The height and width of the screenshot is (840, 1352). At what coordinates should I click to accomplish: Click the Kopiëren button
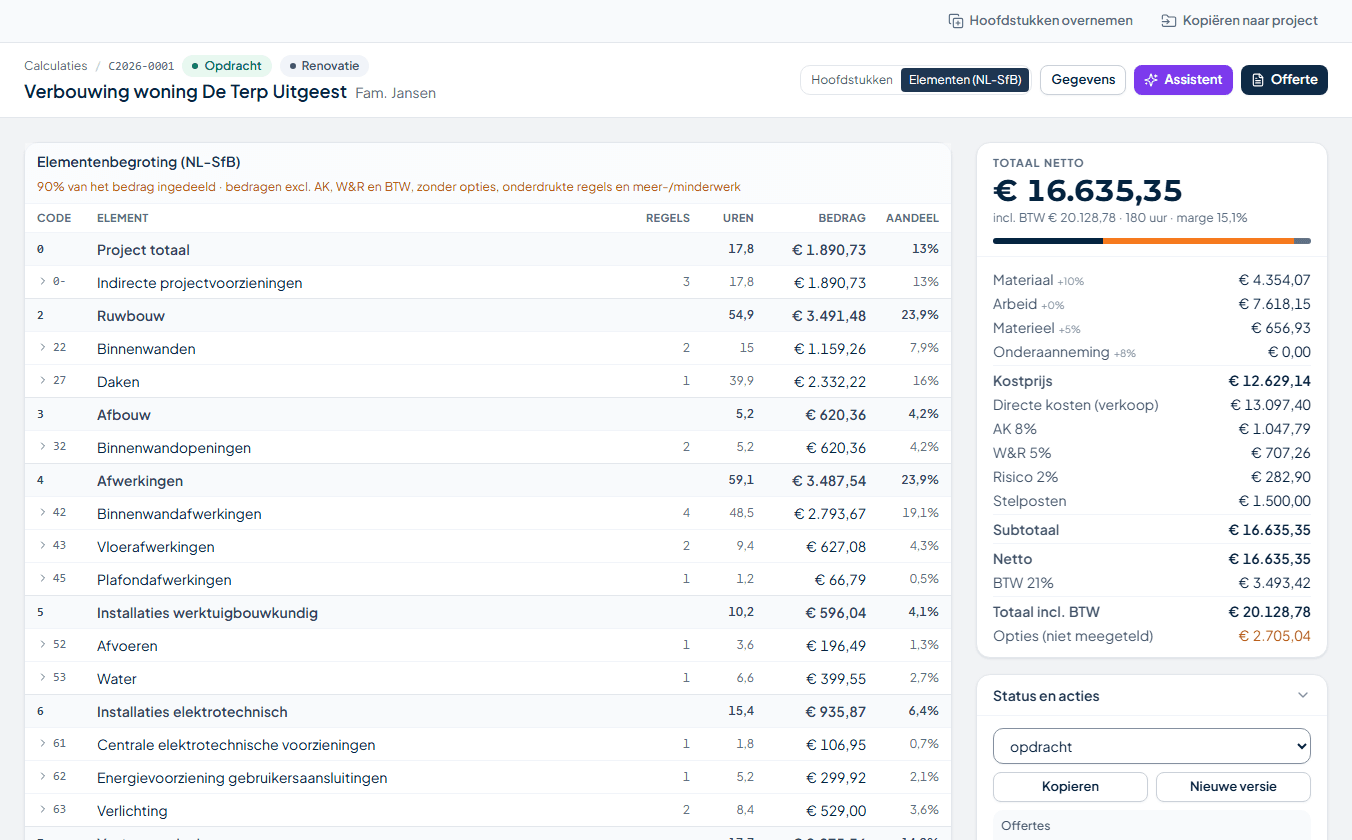coord(1070,787)
